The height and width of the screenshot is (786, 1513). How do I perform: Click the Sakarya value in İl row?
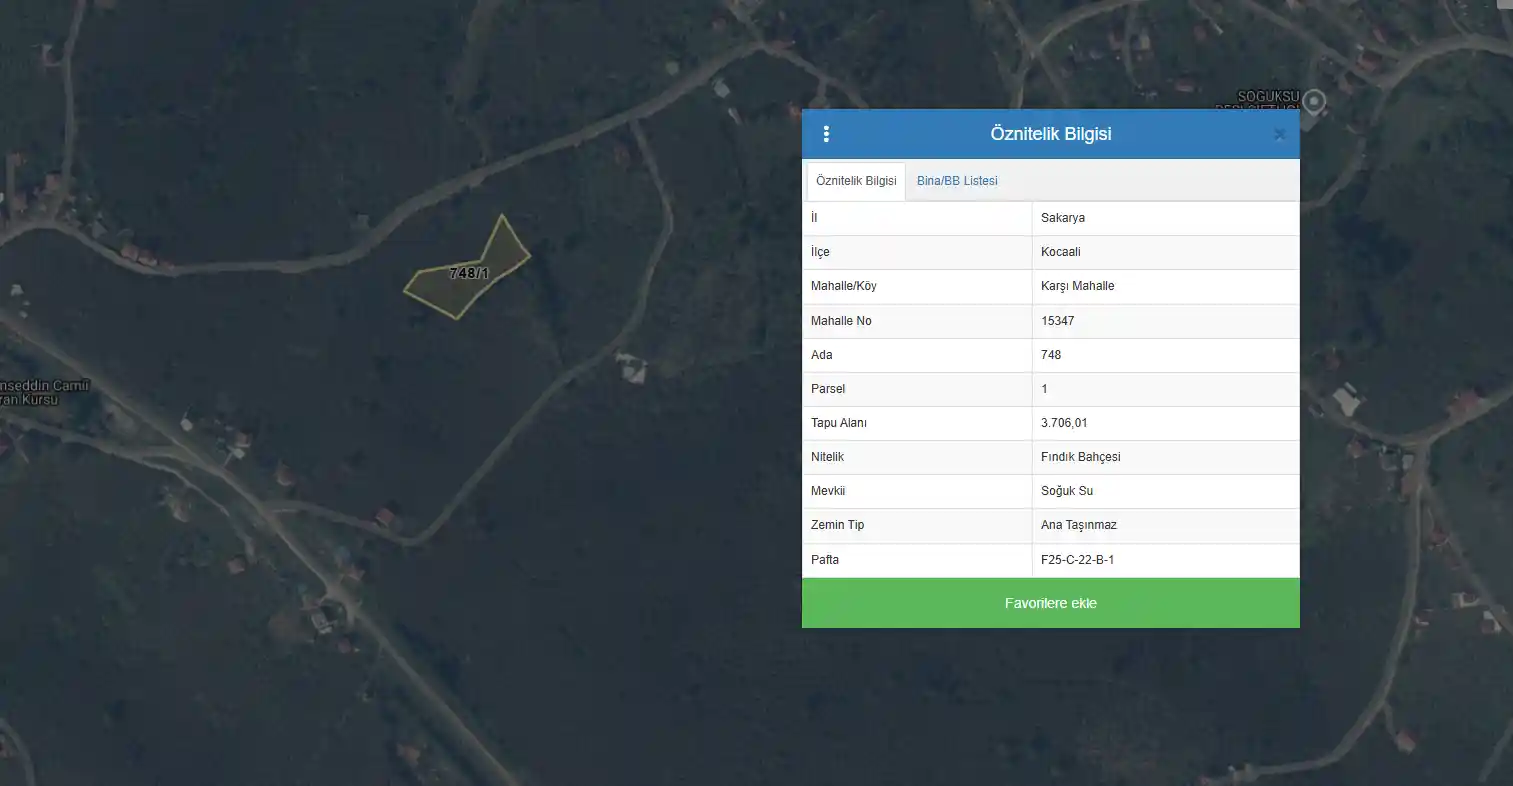click(x=1063, y=218)
